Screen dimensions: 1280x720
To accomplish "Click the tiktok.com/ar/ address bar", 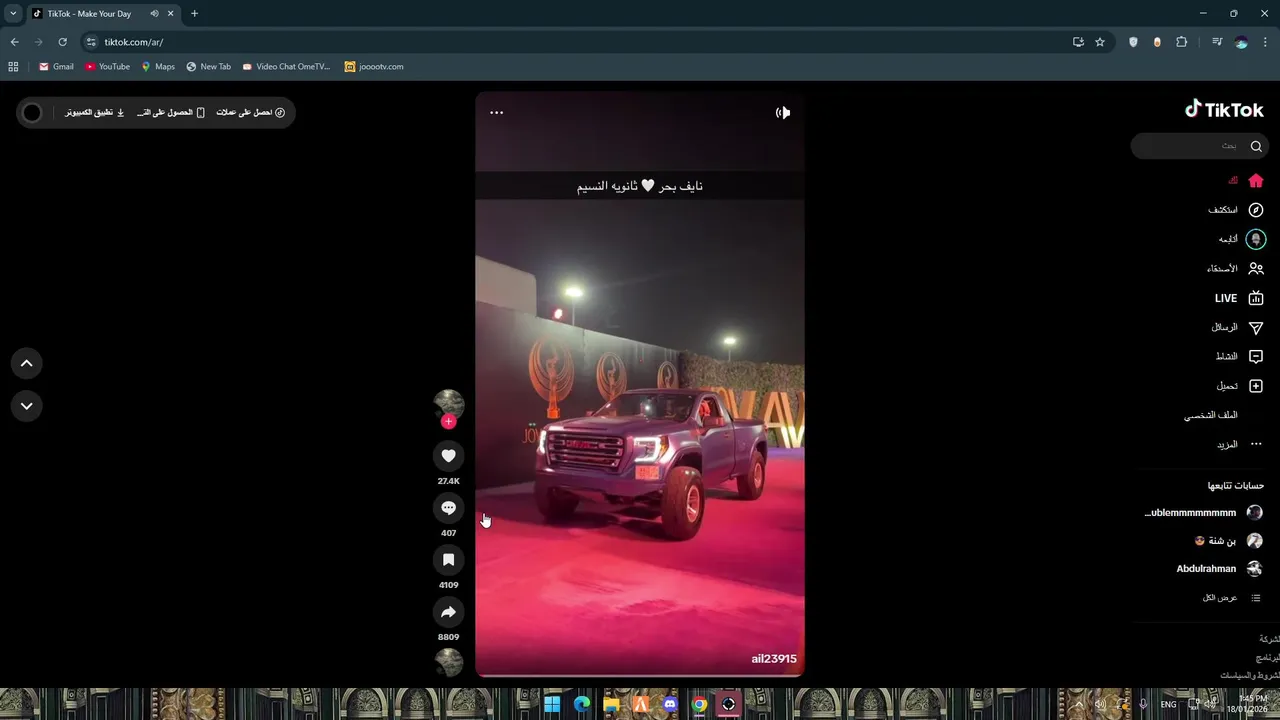I will coord(580,42).
